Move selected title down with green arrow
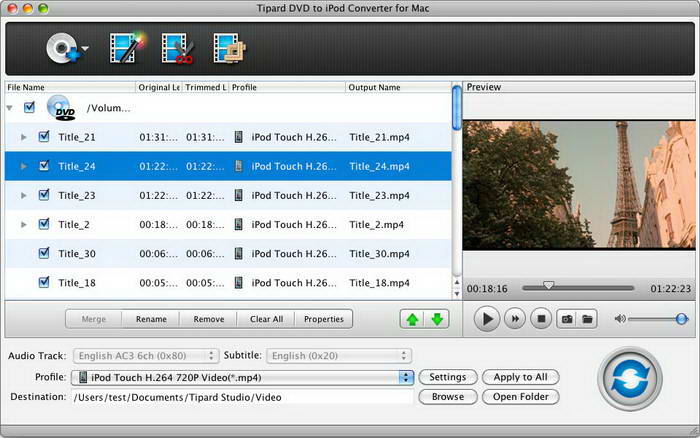This screenshot has width=700, height=438. click(x=437, y=319)
